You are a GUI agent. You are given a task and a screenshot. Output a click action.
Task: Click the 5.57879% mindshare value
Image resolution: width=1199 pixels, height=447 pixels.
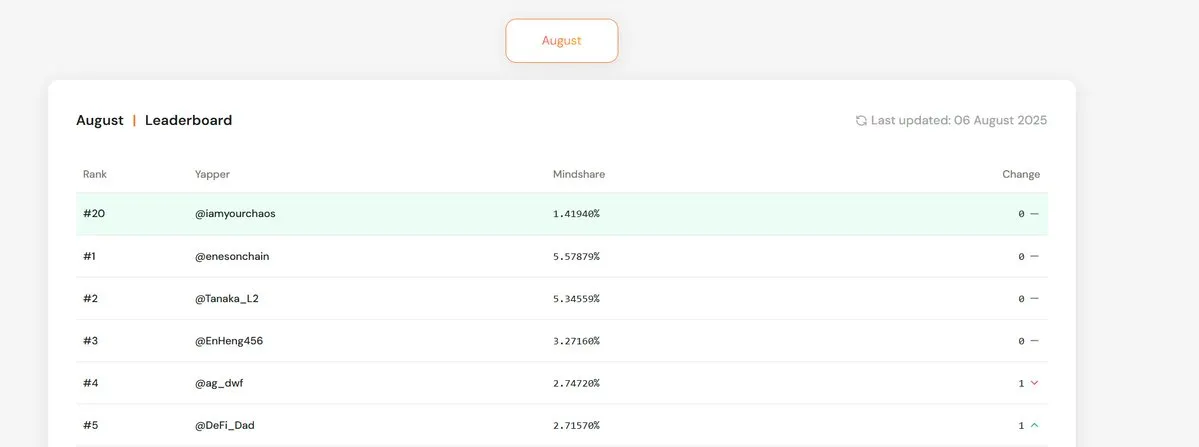pos(577,257)
